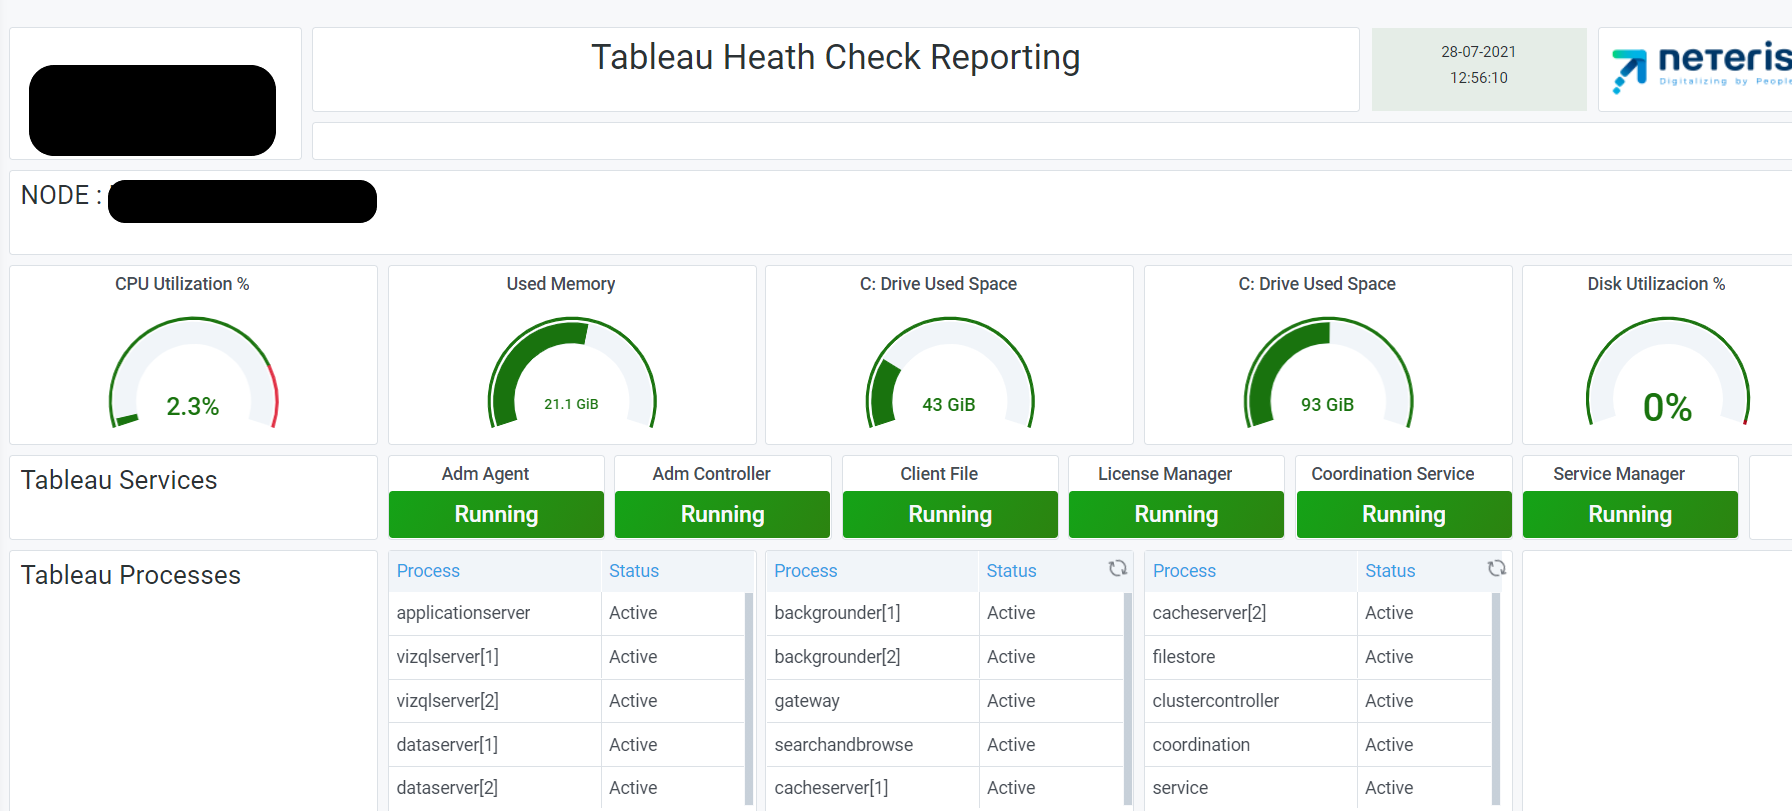Click the scrollbar of the applicationserver table

(x=749, y=698)
